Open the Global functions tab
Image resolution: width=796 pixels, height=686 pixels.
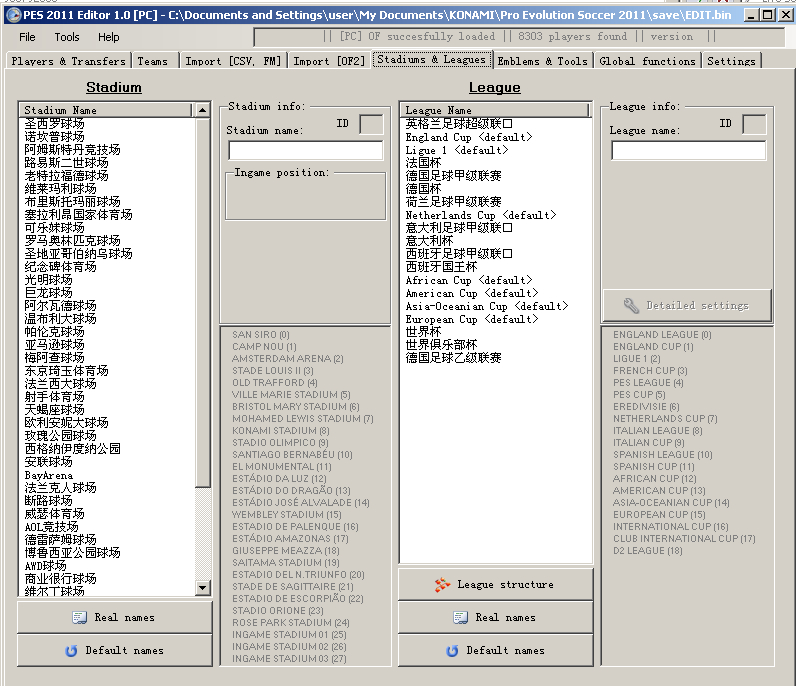pyautogui.click(x=647, y=61)
